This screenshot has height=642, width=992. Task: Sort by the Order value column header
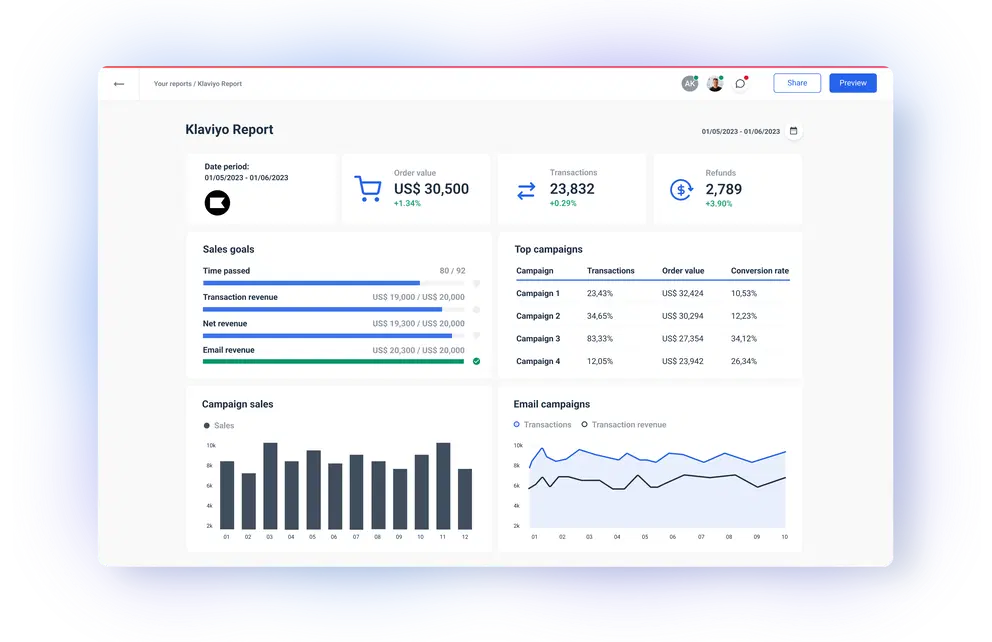click(x=683, y=271)
